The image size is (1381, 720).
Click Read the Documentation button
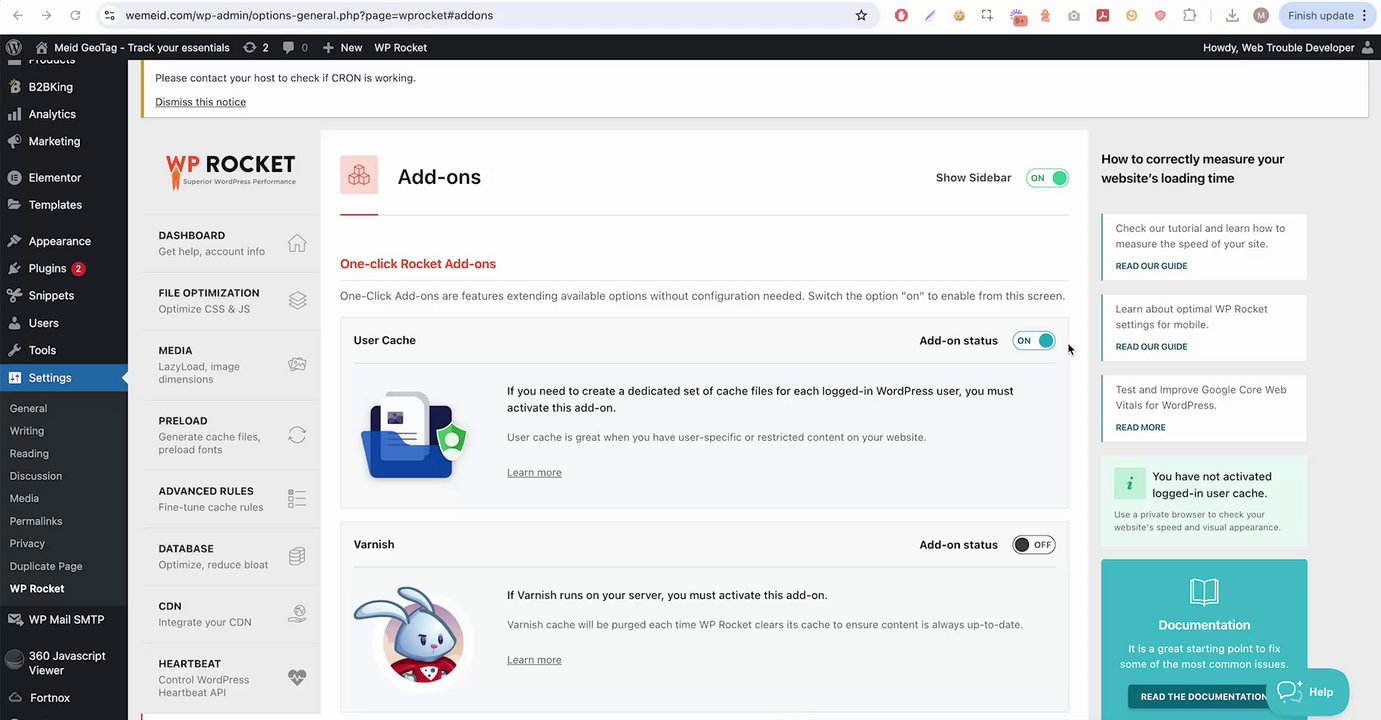point(1203,697)
